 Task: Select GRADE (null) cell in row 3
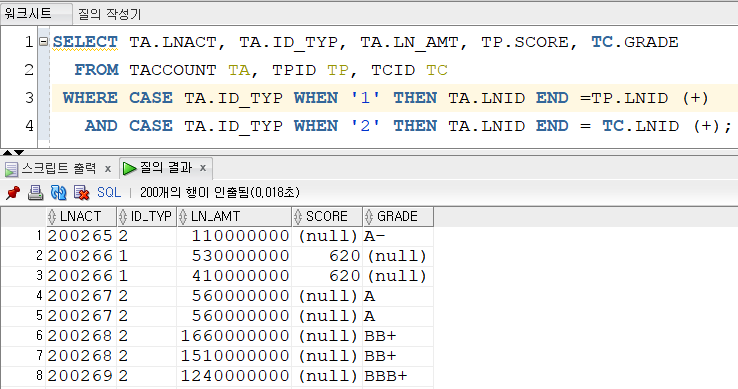(397, 276)
